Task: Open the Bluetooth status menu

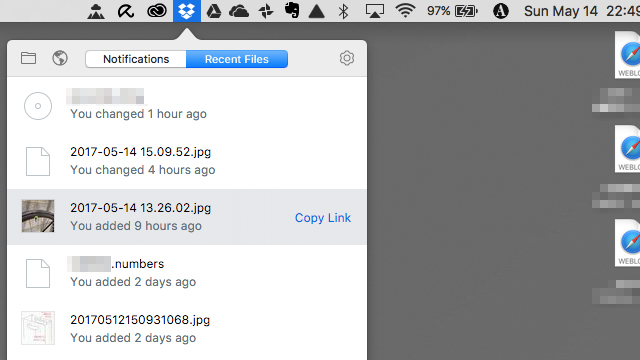Action: 343,11
